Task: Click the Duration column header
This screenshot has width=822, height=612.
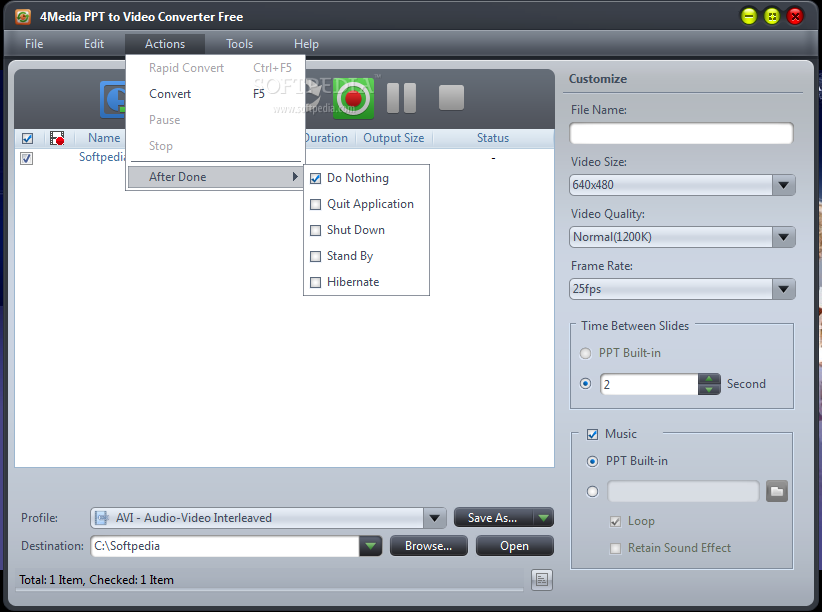Action: coord(326,138)
